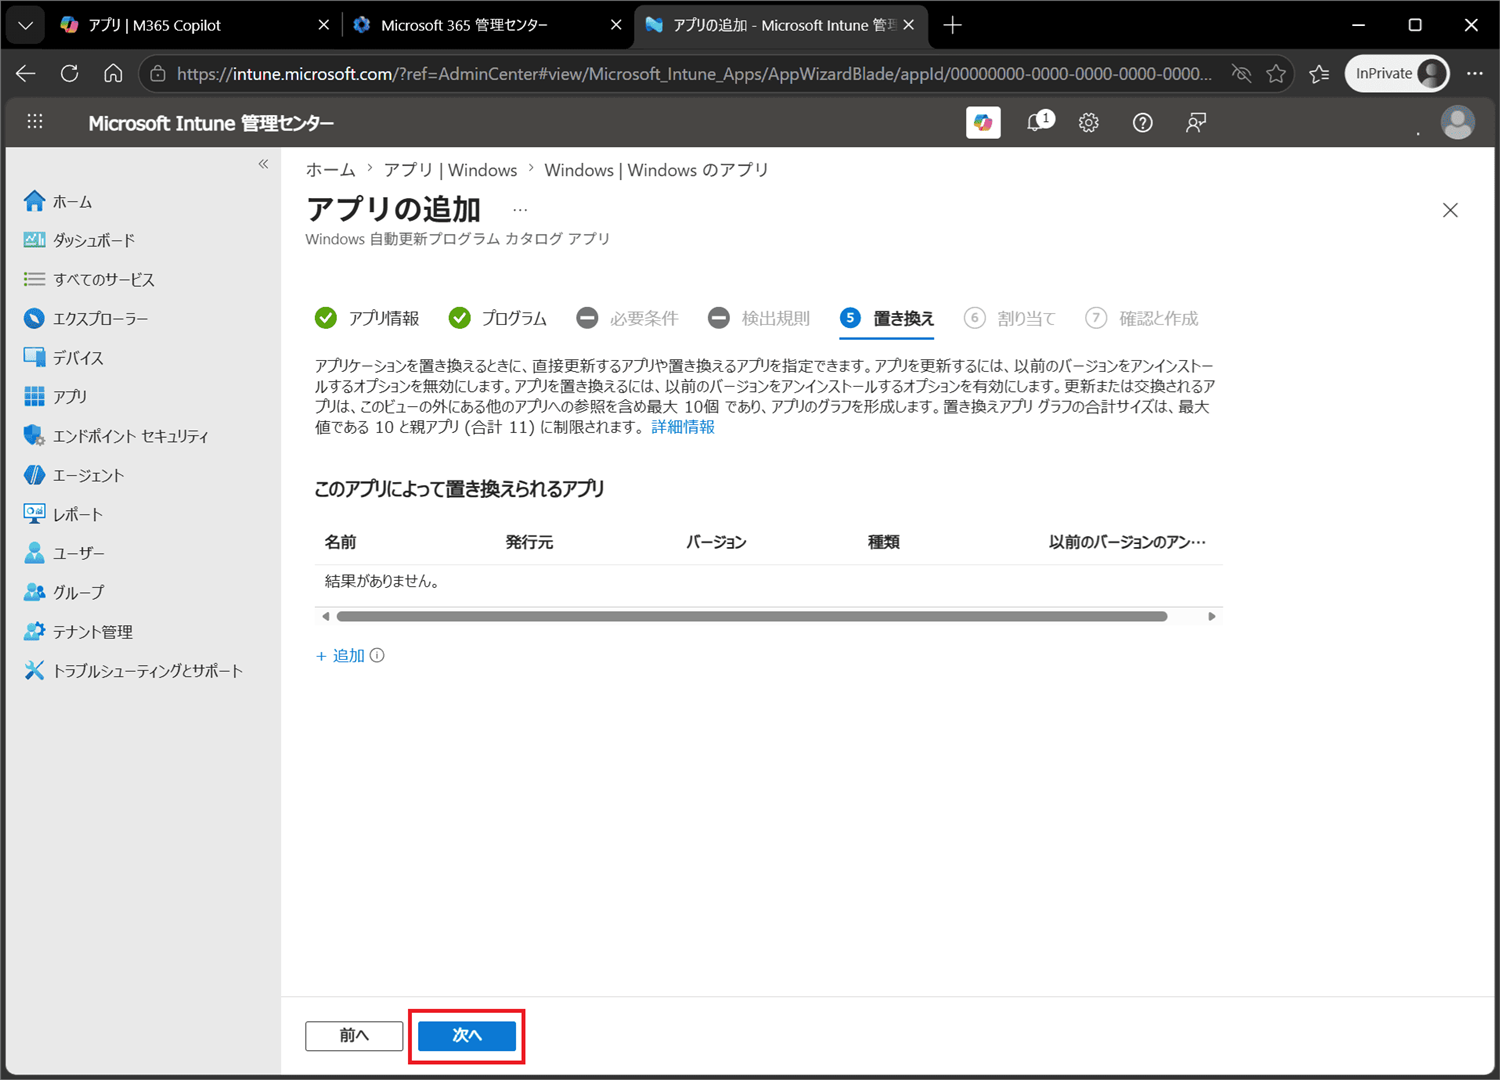
Task: Collapse the left navigation sidebar
Action: pos(263,164)
